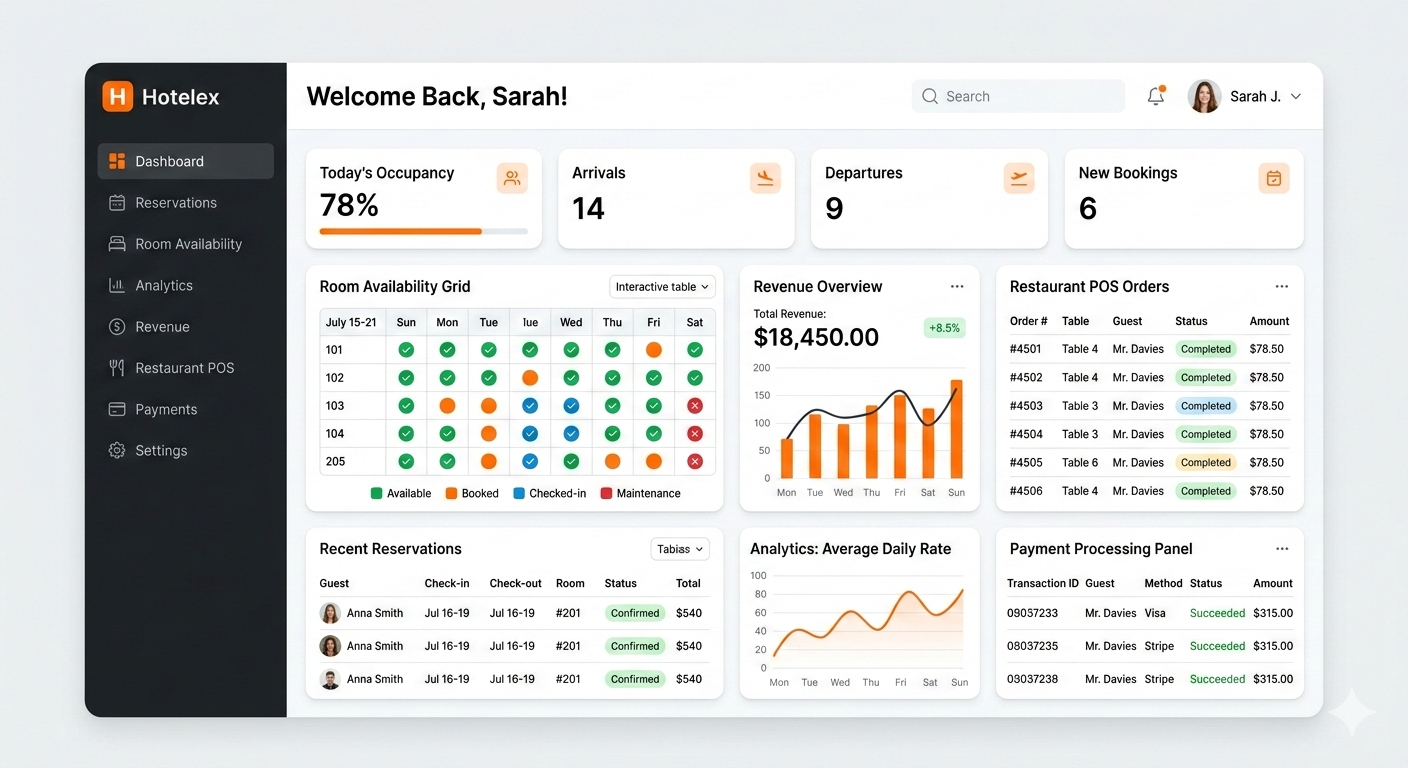Screen dimensions: 1408x768
Task: Open the Tabias dropdown in Recent Reservations
Action: (679, 549)
